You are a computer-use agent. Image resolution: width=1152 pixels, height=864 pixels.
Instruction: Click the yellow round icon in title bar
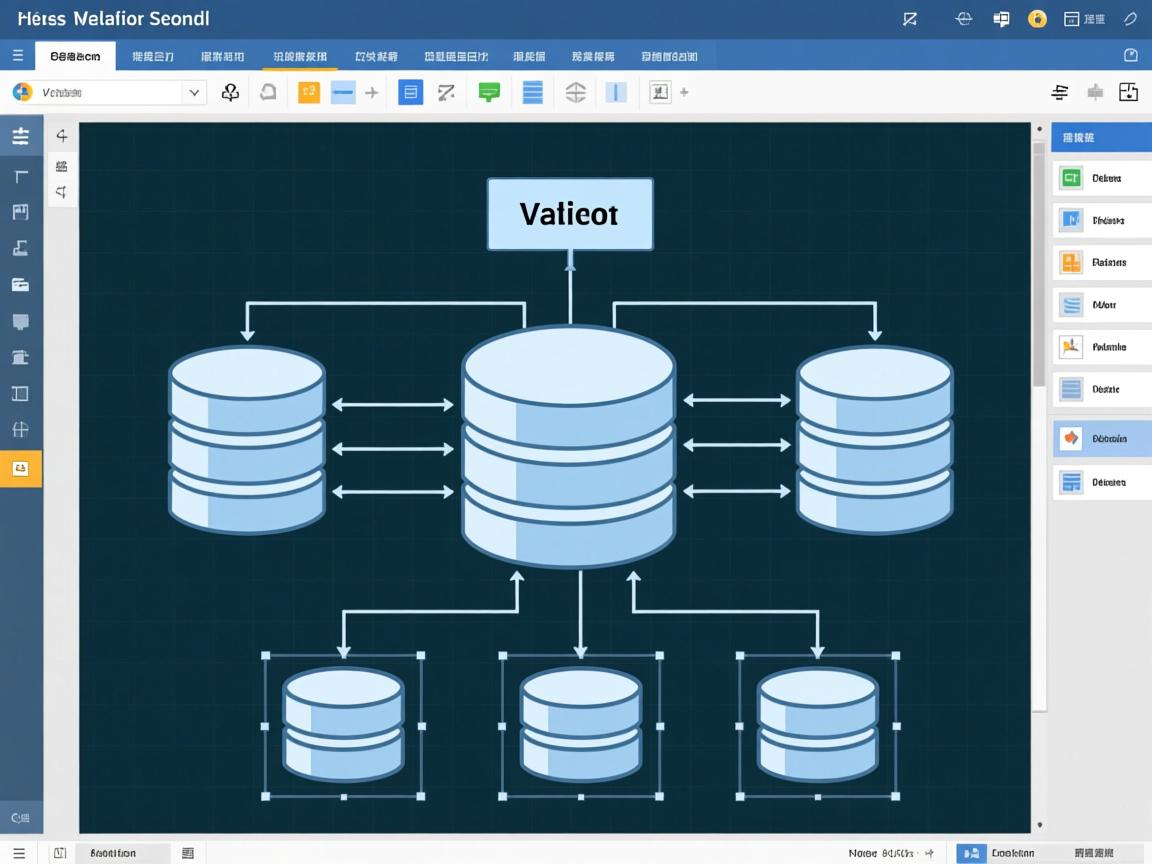point(1037,19)
